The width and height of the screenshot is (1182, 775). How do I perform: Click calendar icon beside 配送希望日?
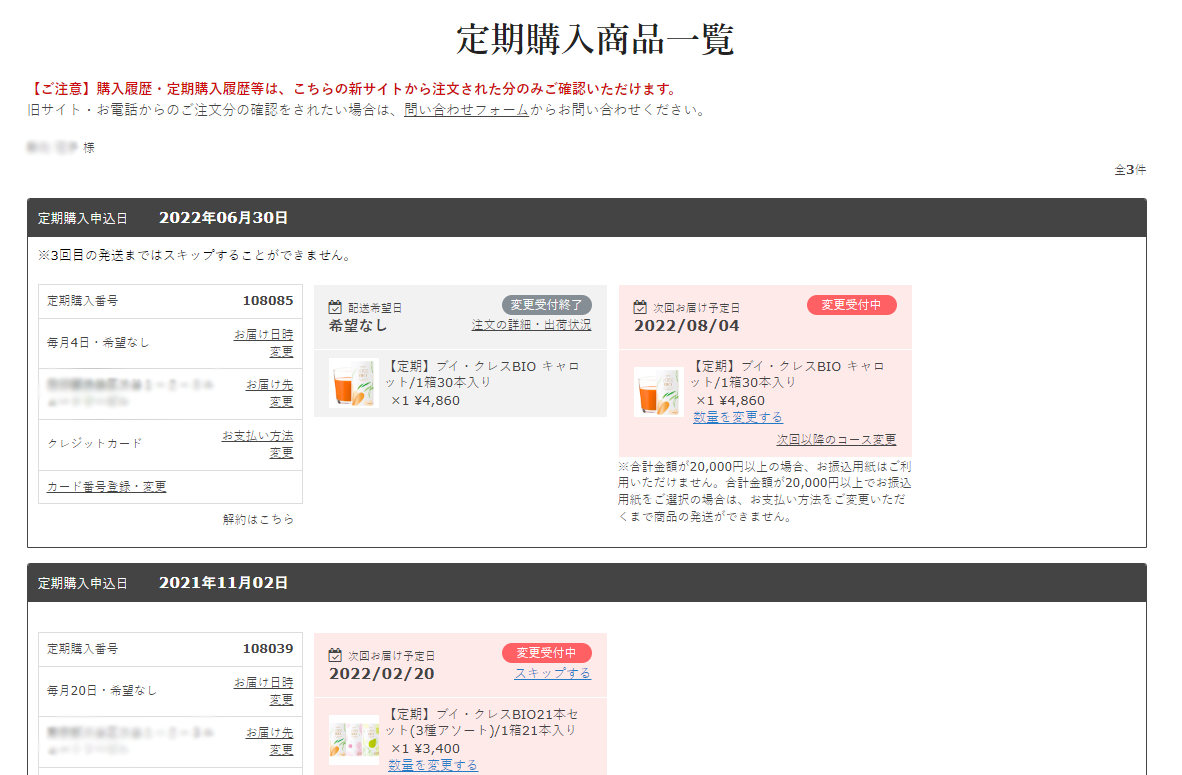tap(336, 308)
